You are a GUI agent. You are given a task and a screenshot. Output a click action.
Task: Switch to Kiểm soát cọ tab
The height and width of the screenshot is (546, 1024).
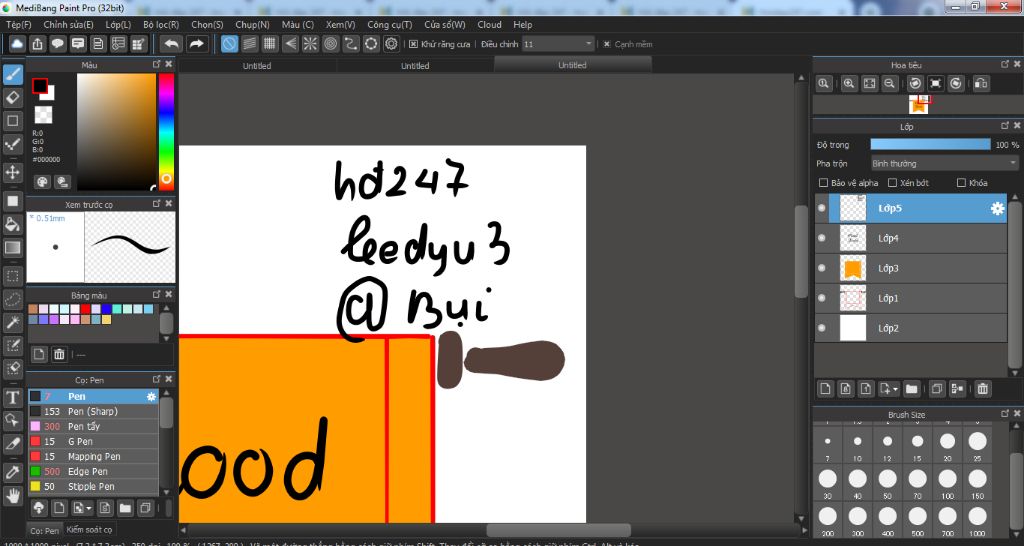point(89,529)
